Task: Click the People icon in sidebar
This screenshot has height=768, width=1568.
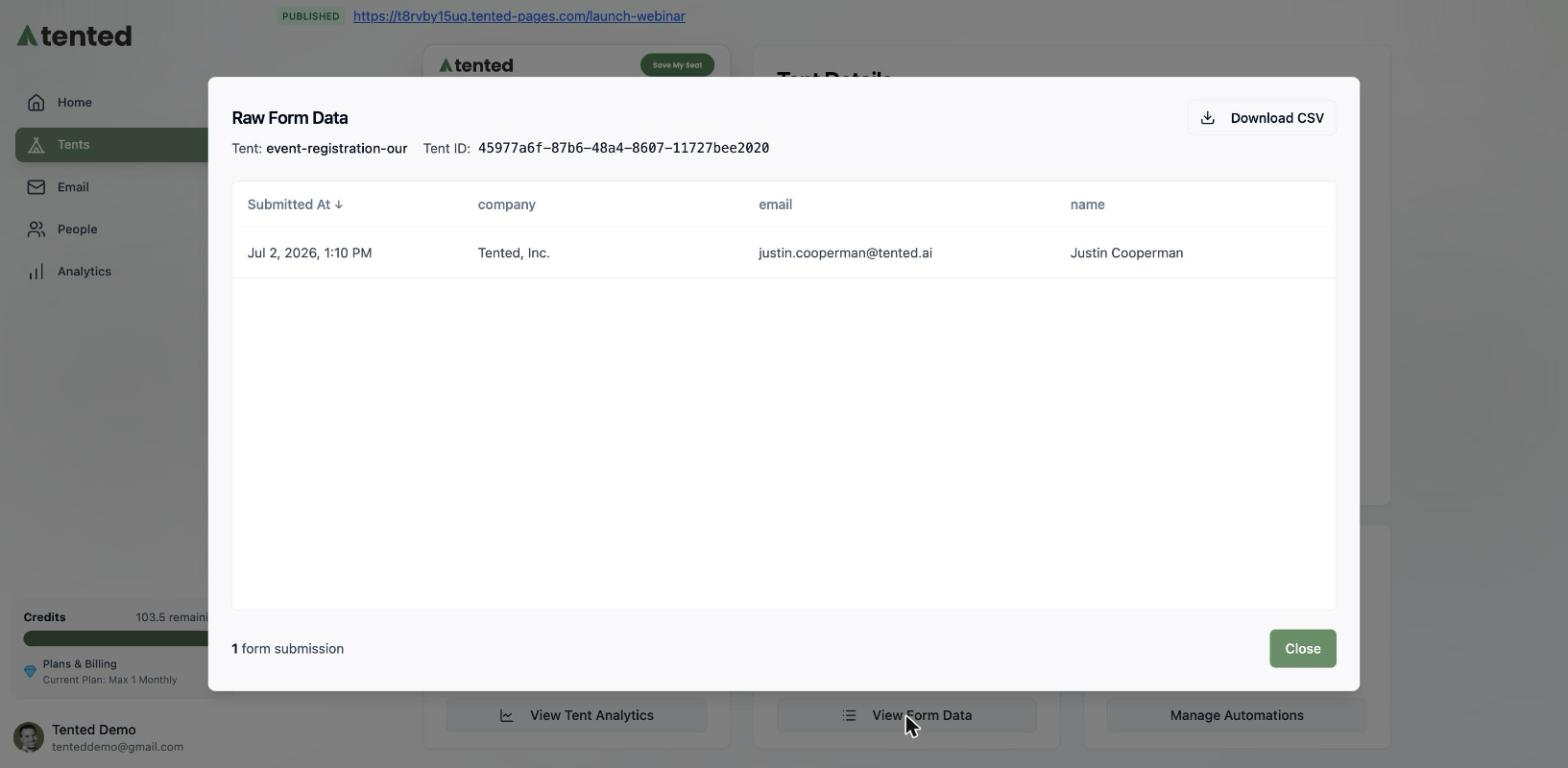Action: coord(36,229)
